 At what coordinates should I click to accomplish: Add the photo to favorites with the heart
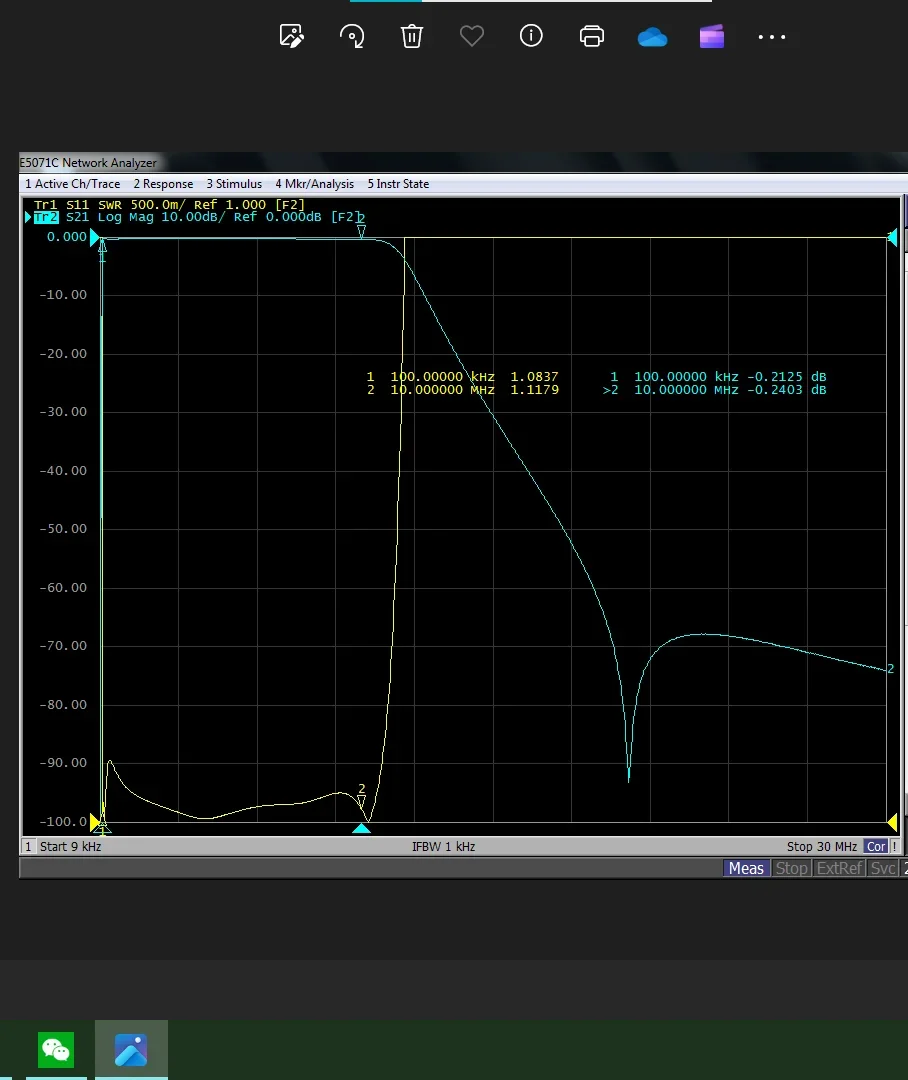(471, 37)
